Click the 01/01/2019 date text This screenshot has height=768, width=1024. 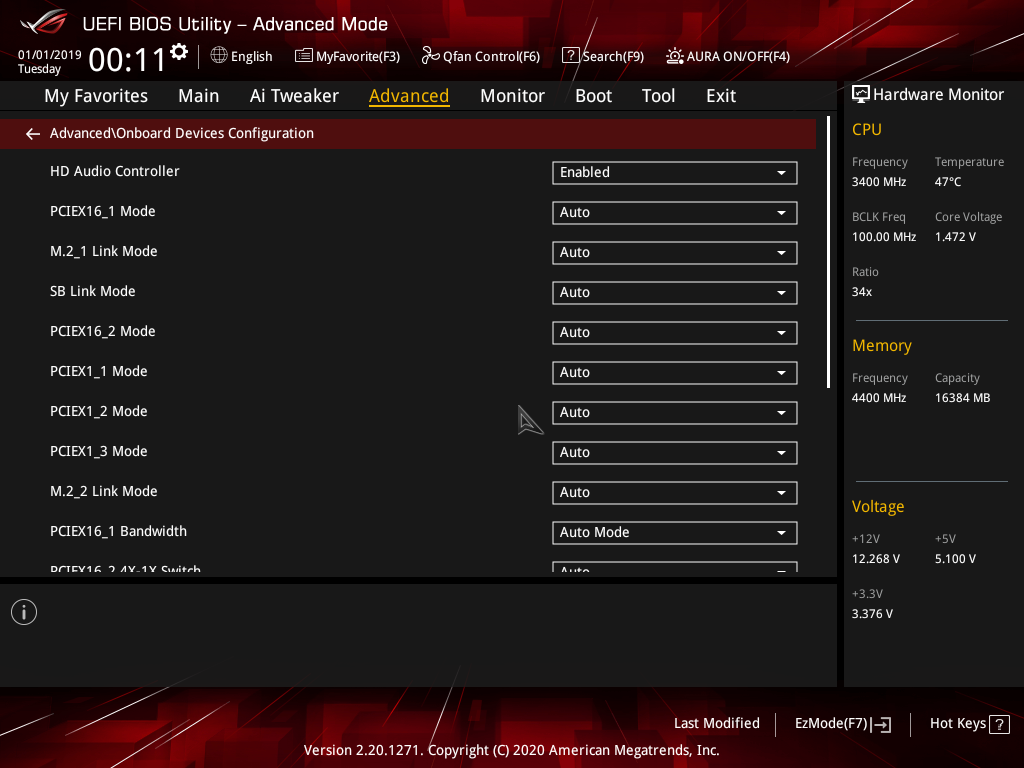coord(50,55)
